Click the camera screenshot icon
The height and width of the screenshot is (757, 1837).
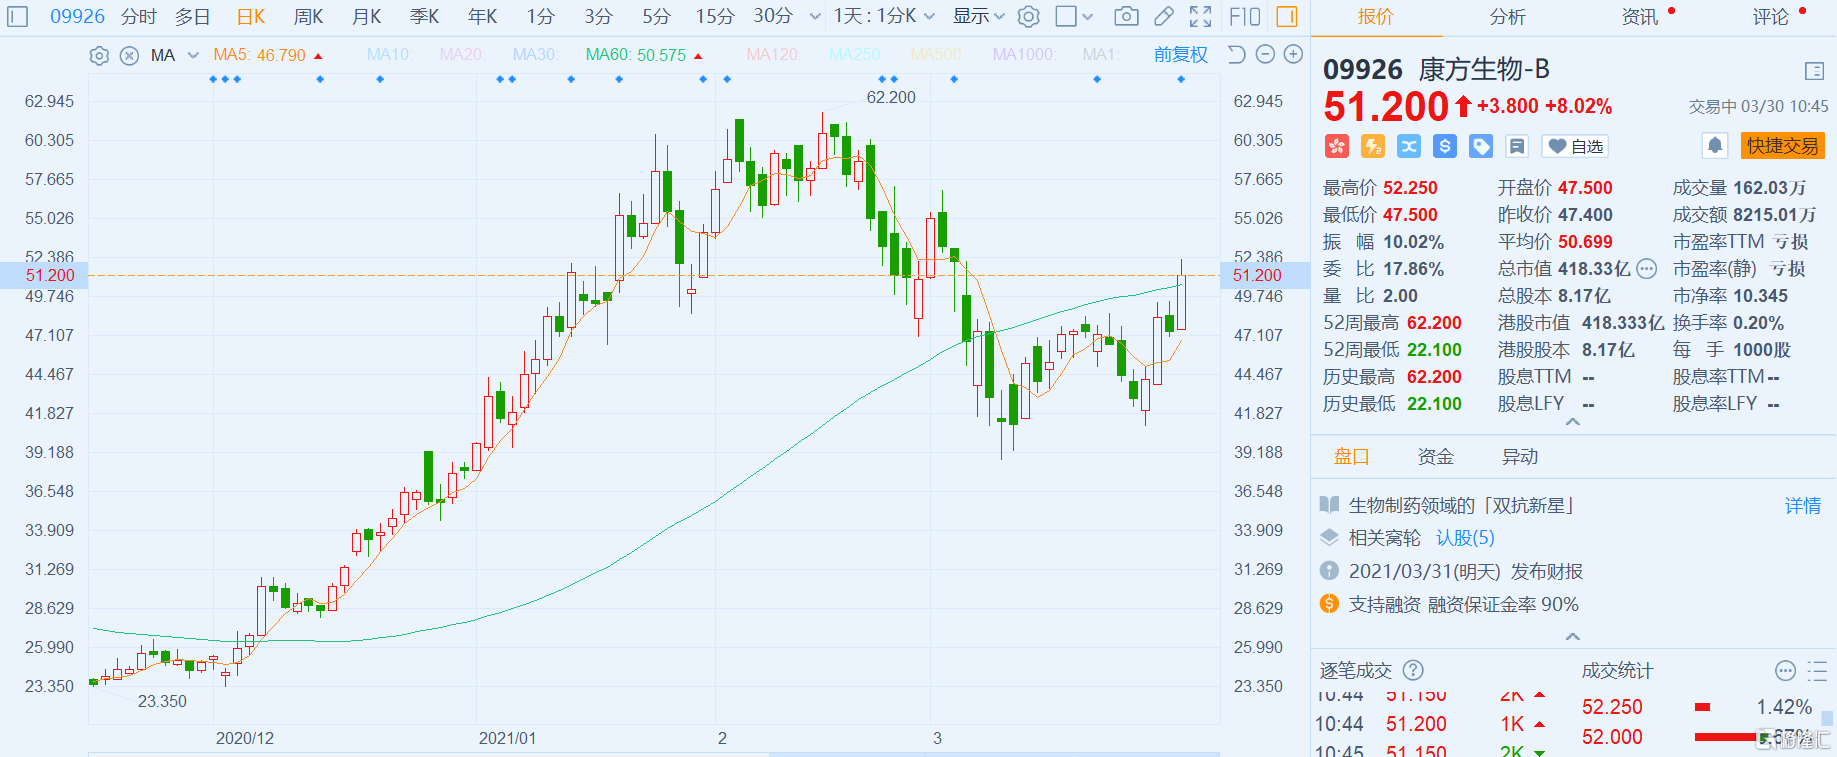[x=1126, y=16]
